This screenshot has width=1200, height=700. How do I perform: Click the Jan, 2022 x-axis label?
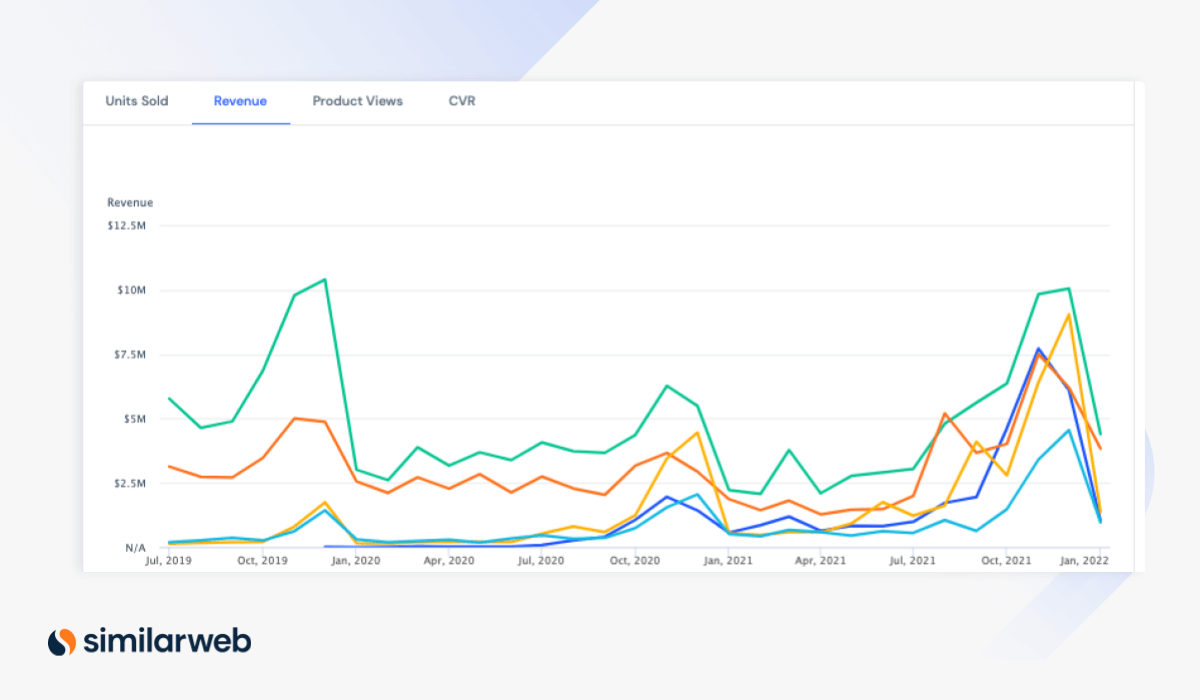pyautogui.click(x=1086, y=561)
